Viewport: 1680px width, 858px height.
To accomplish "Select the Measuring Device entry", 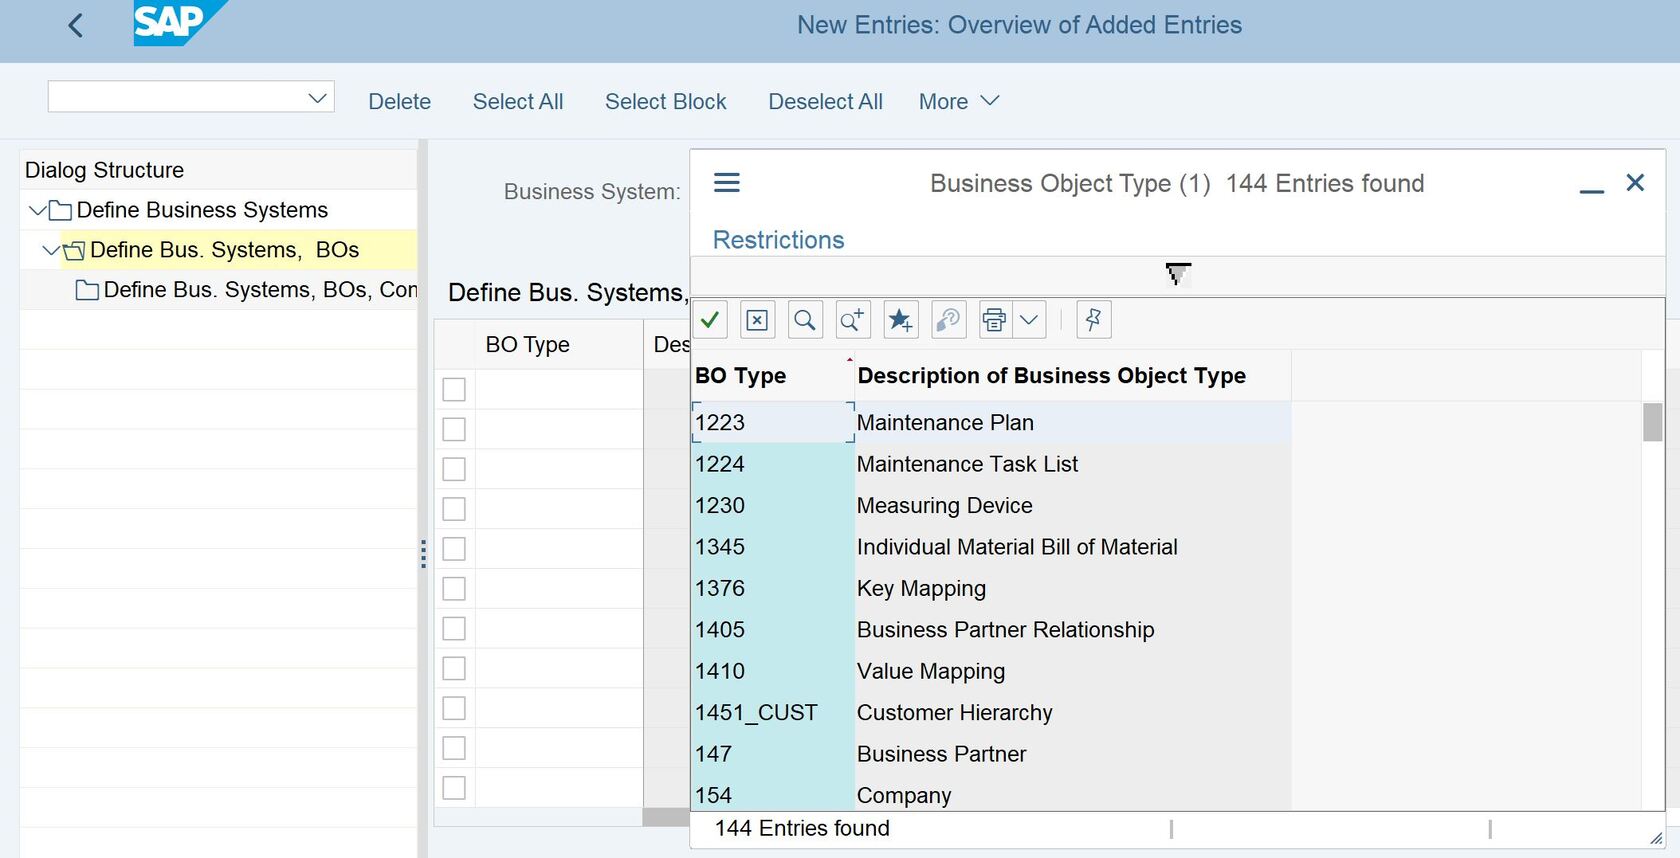I will (944, 506).
